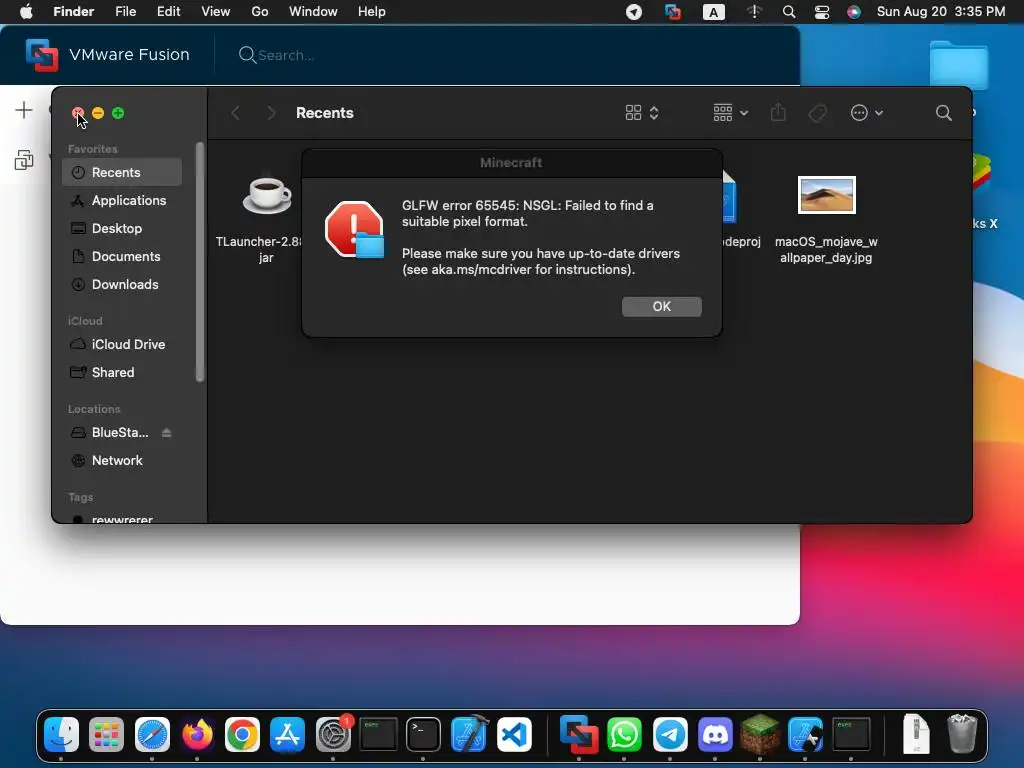Open the View menu
1024x768 pixels.
tap(216, 12)
